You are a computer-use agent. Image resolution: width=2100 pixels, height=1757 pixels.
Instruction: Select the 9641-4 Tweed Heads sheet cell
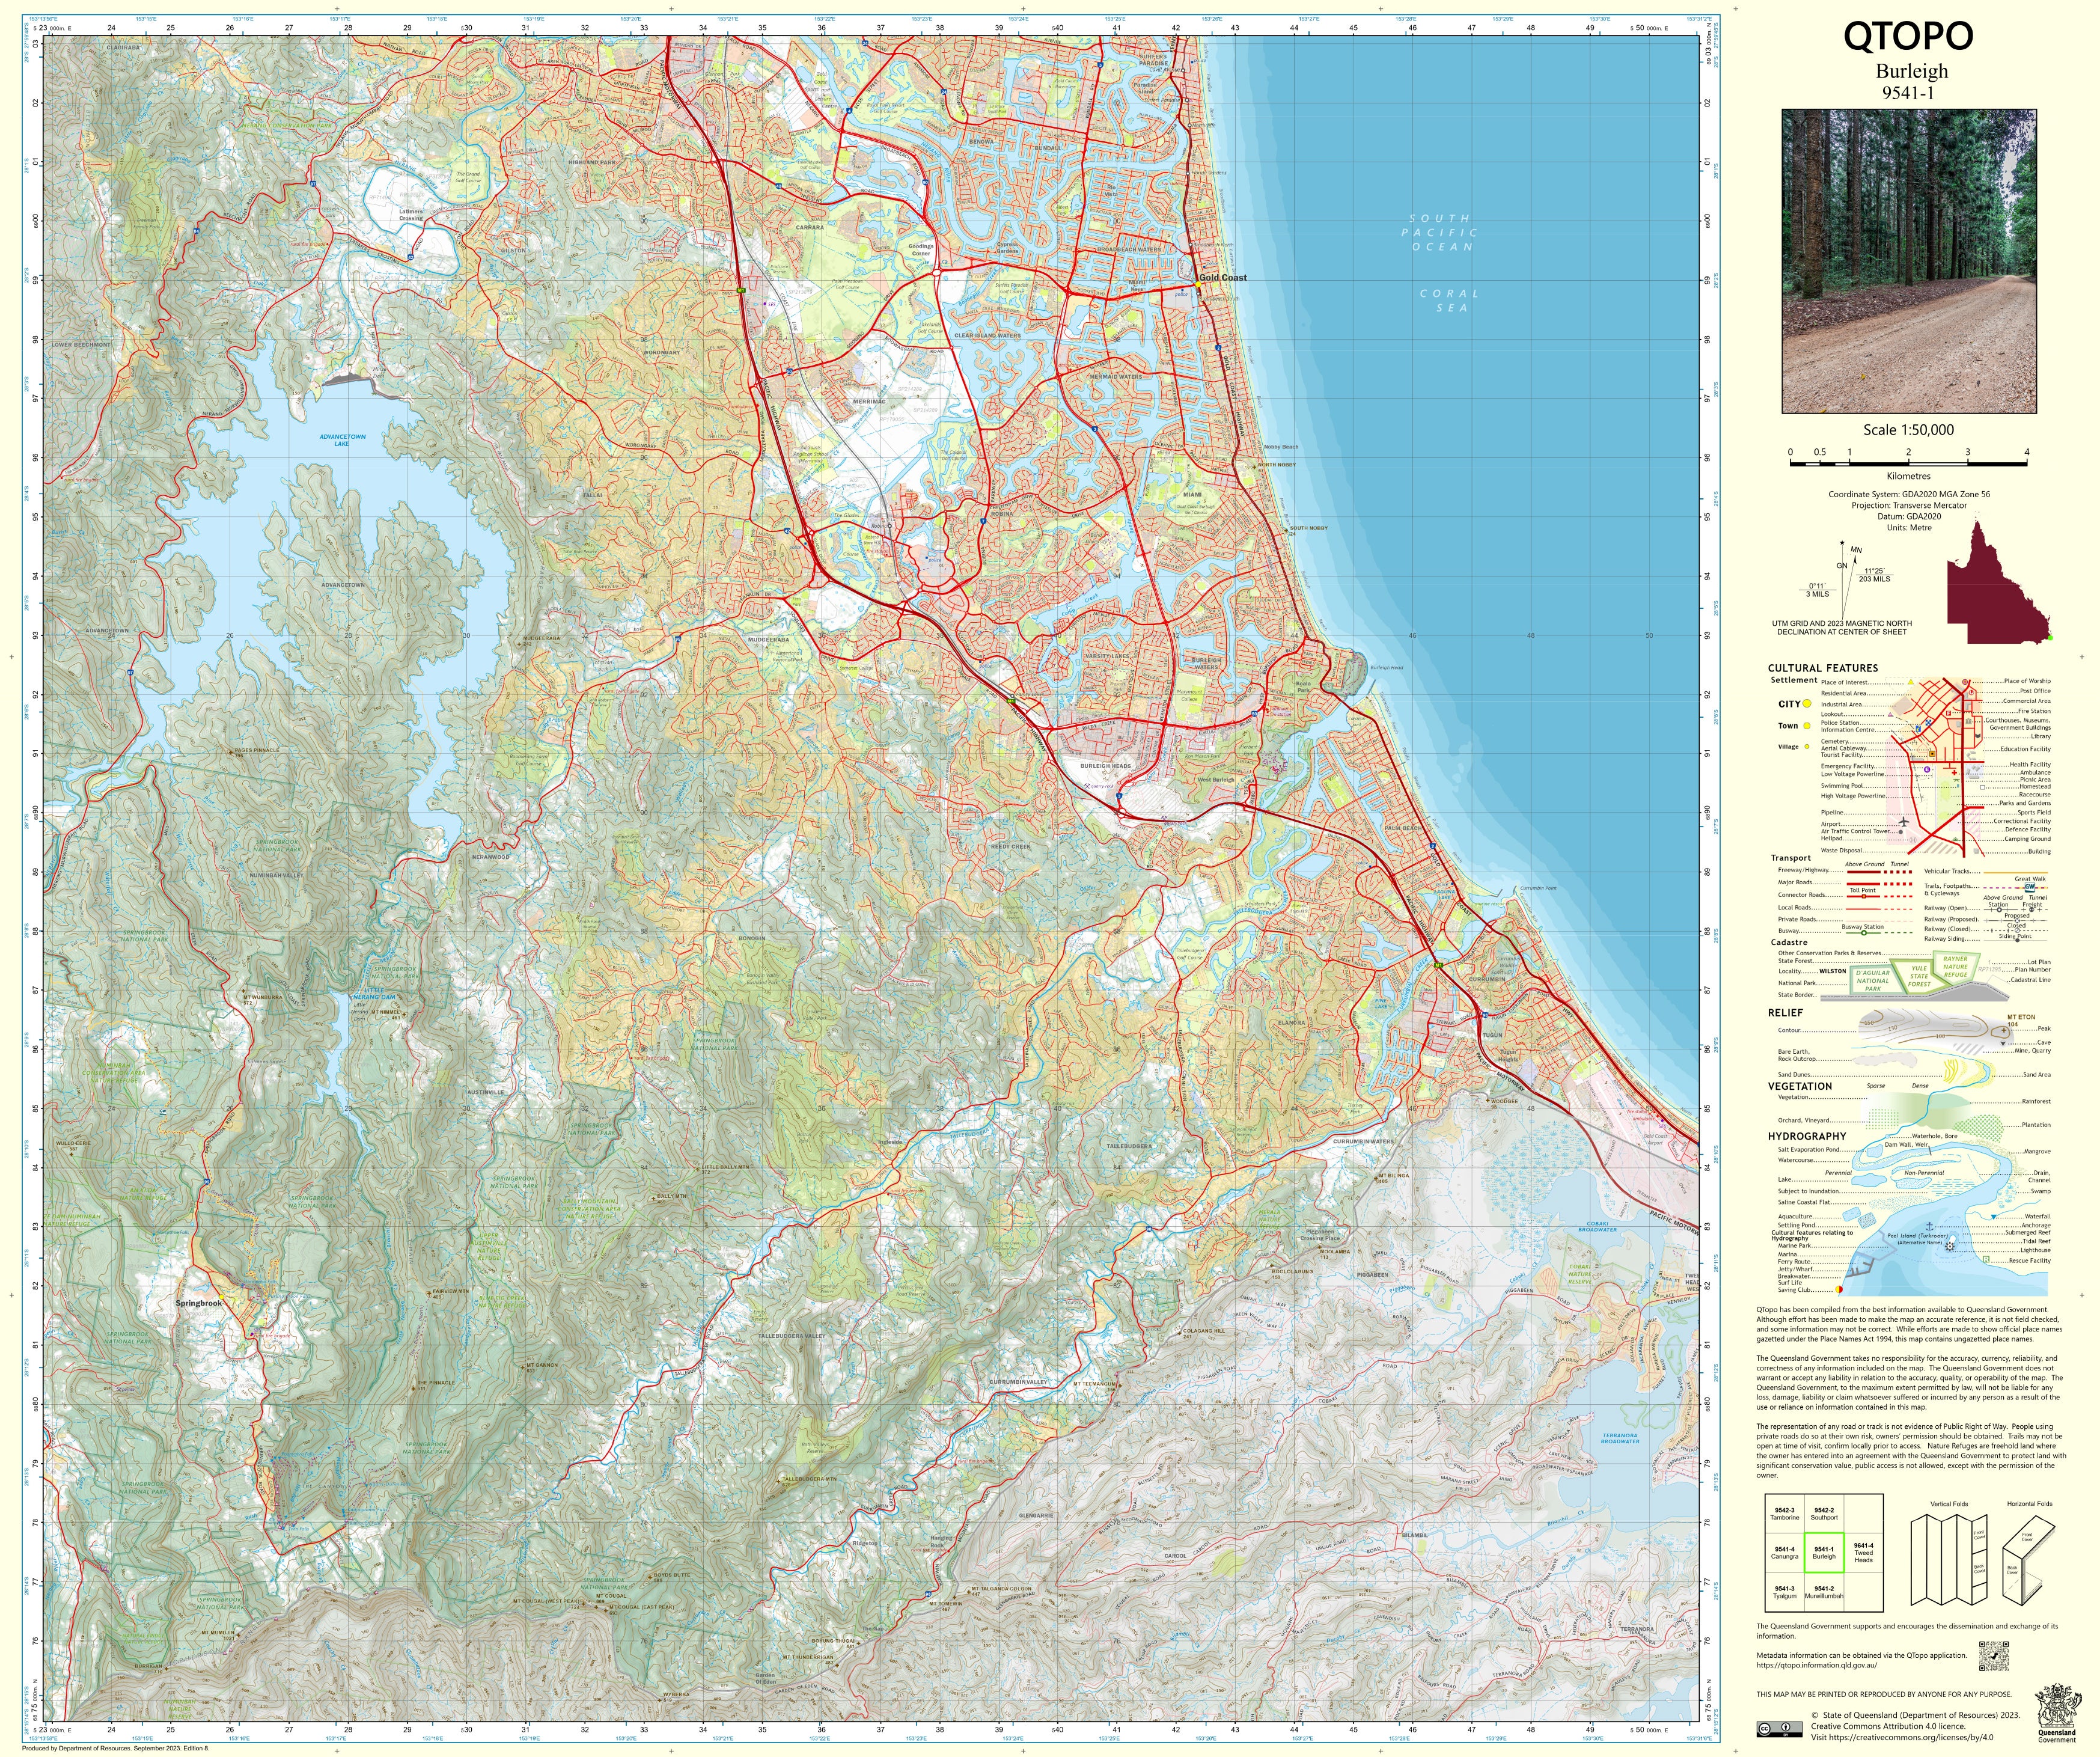pos(1863,1553)
